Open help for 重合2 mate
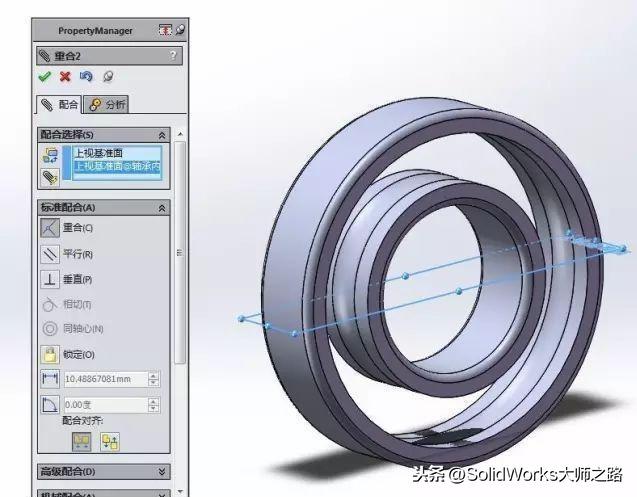The image size is (637, 497). (x=173, y=56)
